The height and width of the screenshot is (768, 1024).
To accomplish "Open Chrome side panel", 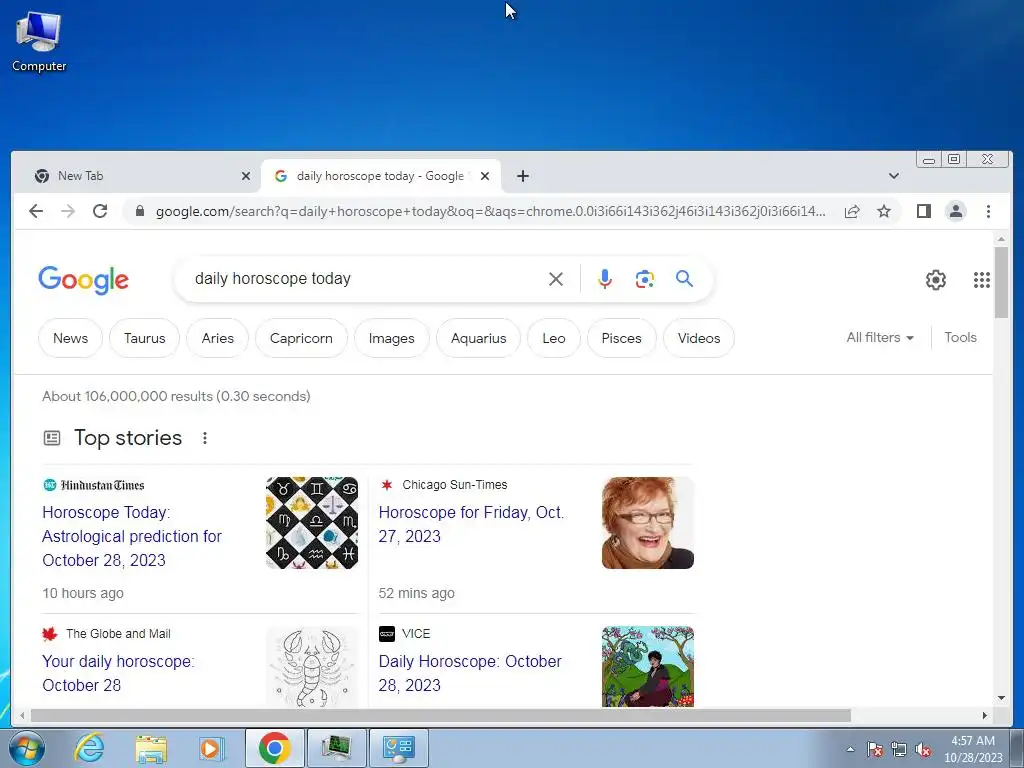I will tap(923, 211).
